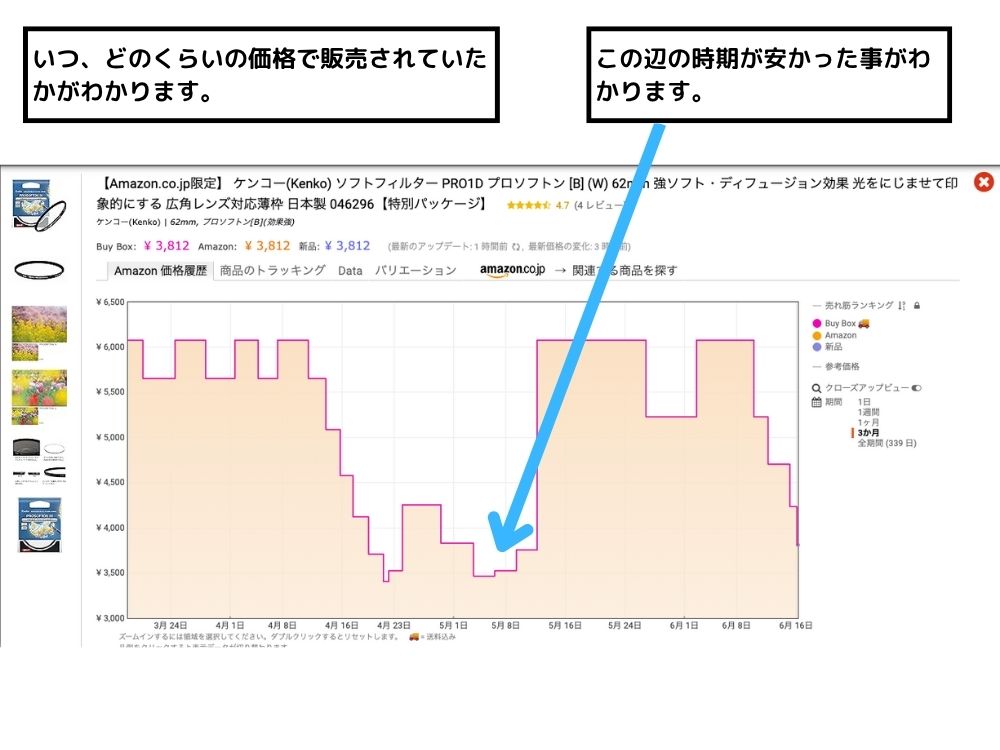Image resolution: width=1000 pixels, height=750 pixels.
Task: Click the product title starting 【Amazon.co.jp限定】
Action: click(x=527, y=193)
